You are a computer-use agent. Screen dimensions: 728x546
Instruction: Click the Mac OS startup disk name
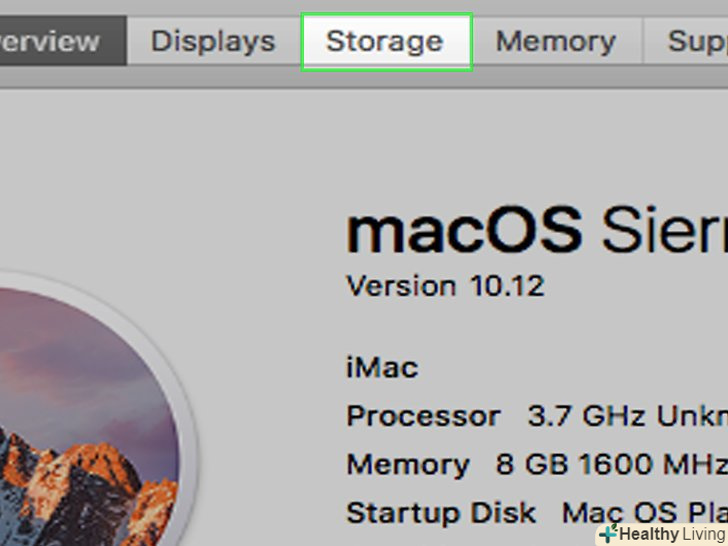pos(642,513)
